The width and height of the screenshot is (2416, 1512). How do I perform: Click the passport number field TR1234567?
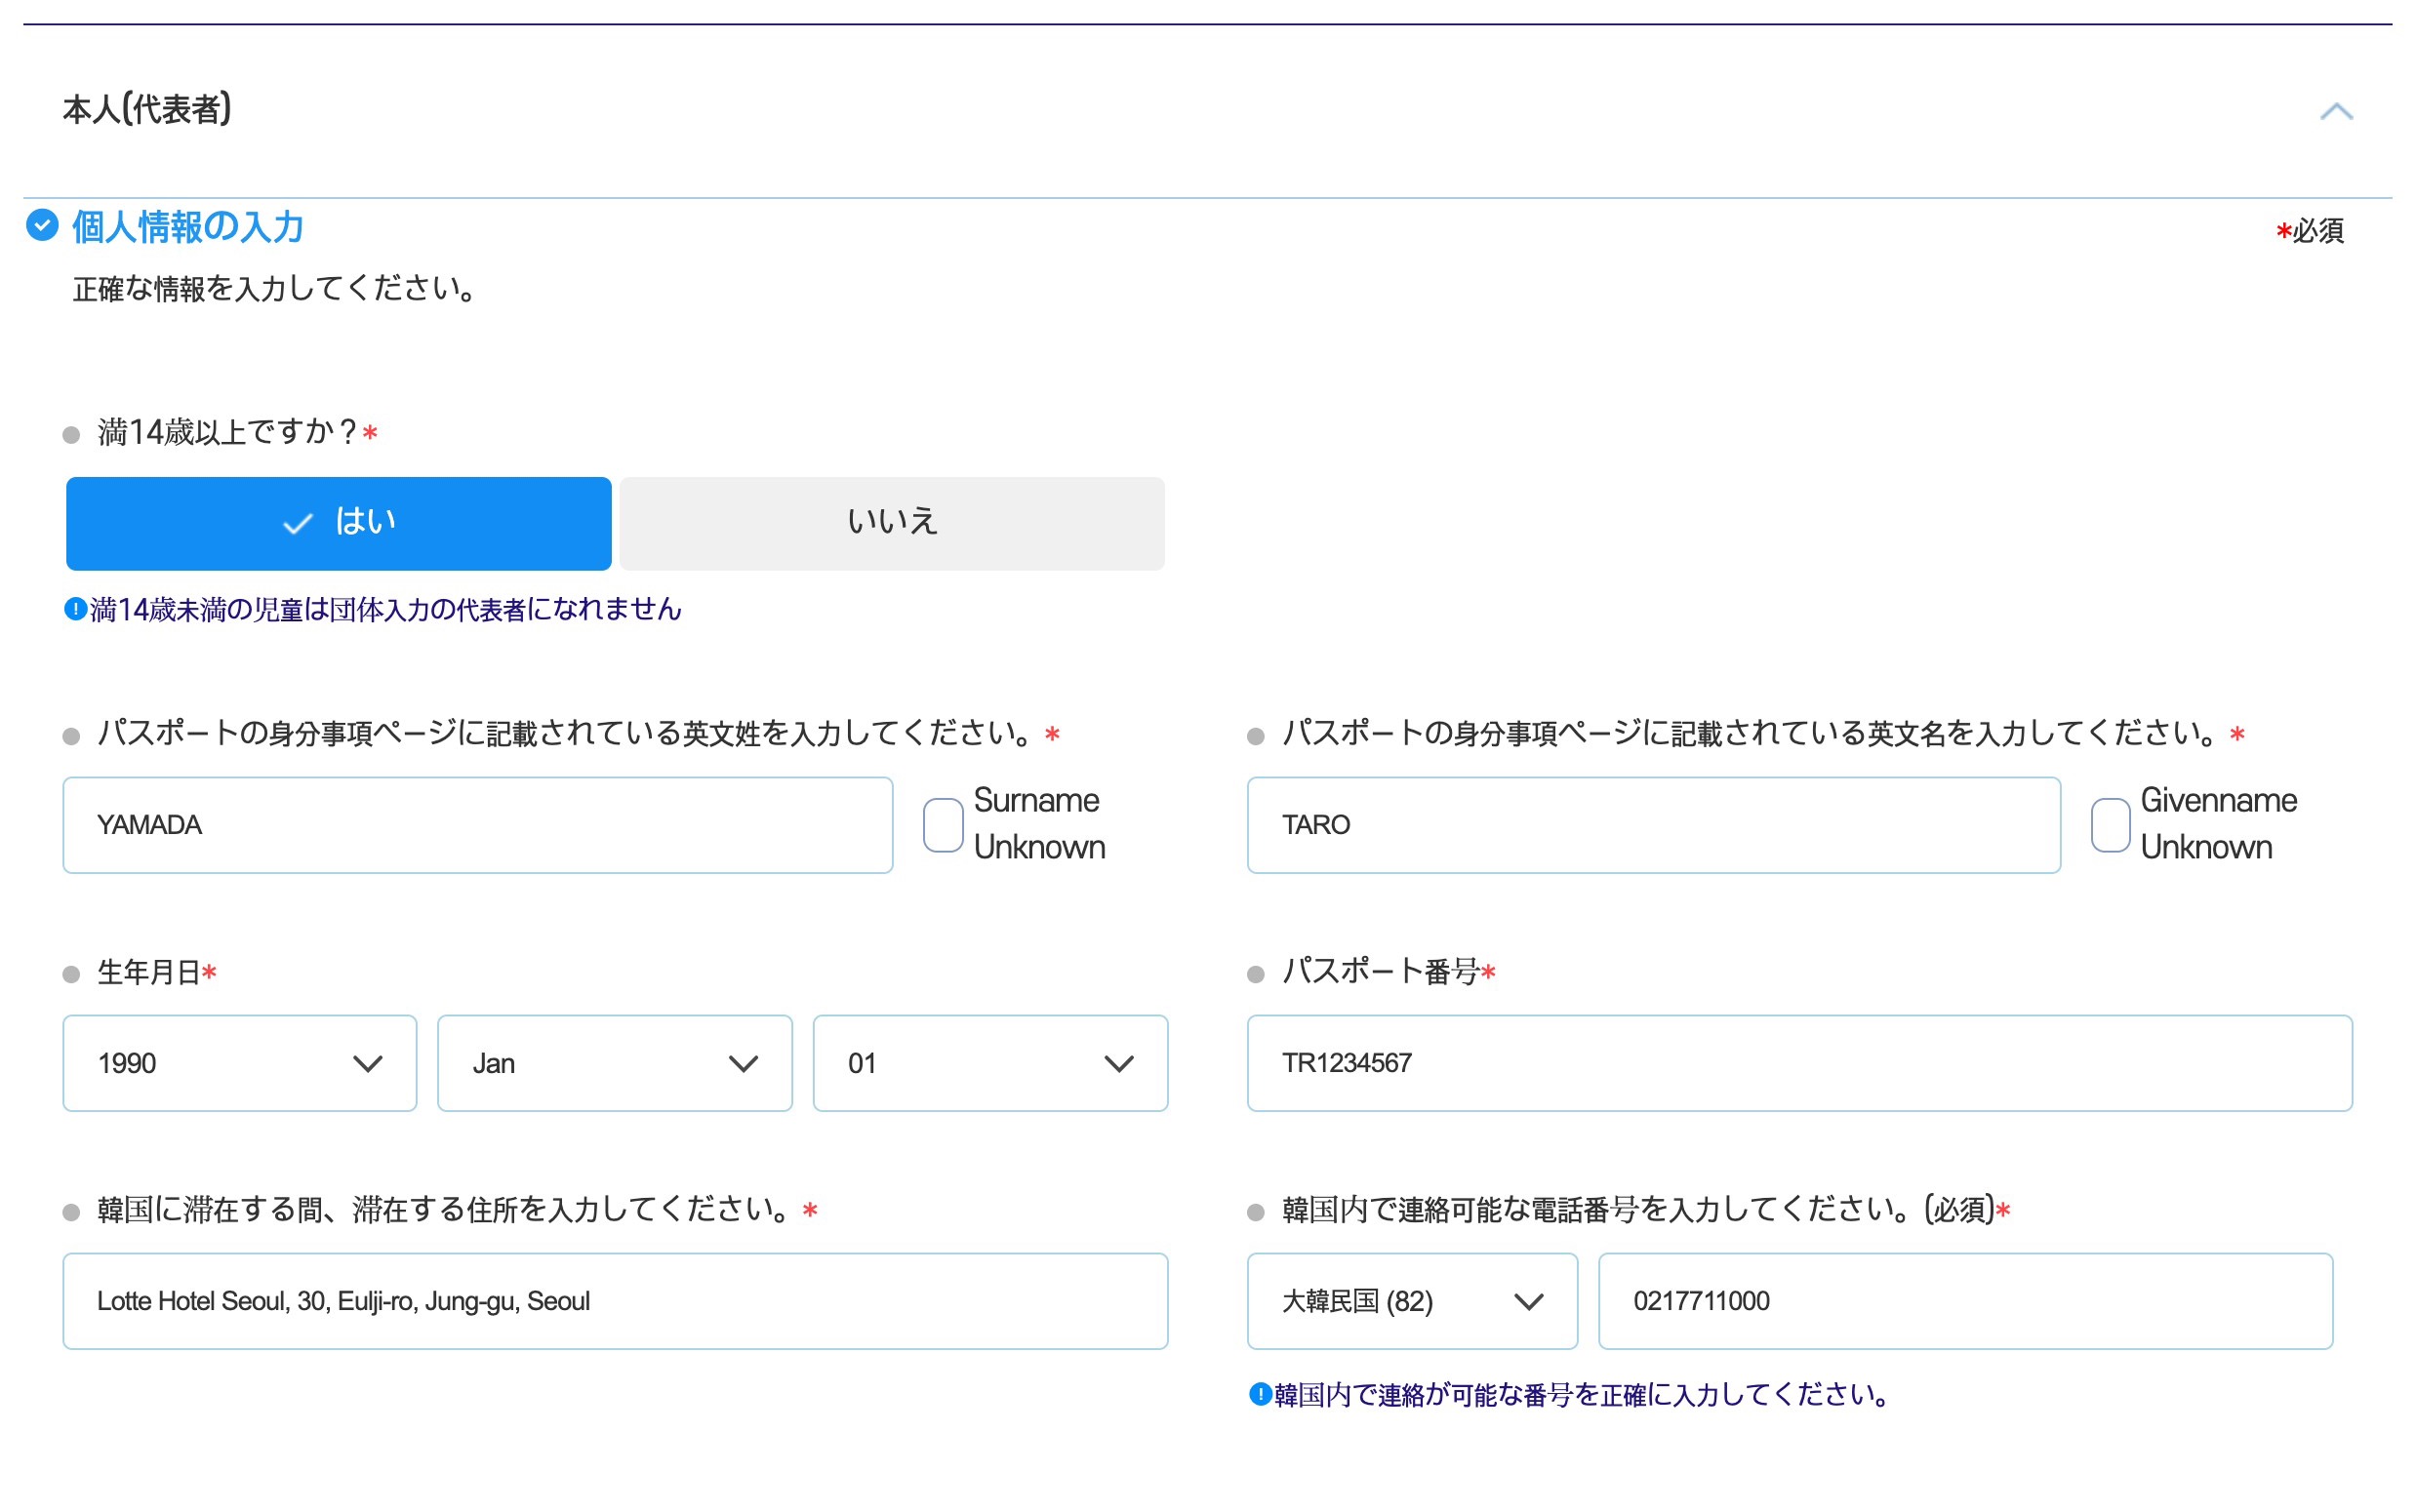[x=1799, y=1062]
